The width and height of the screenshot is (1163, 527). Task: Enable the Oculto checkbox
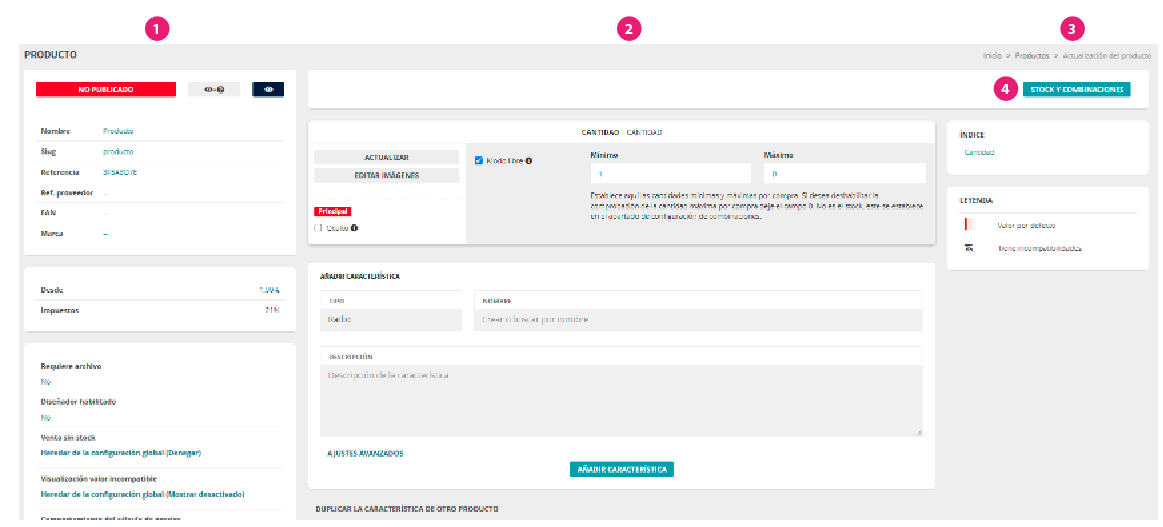pos(318,228)
